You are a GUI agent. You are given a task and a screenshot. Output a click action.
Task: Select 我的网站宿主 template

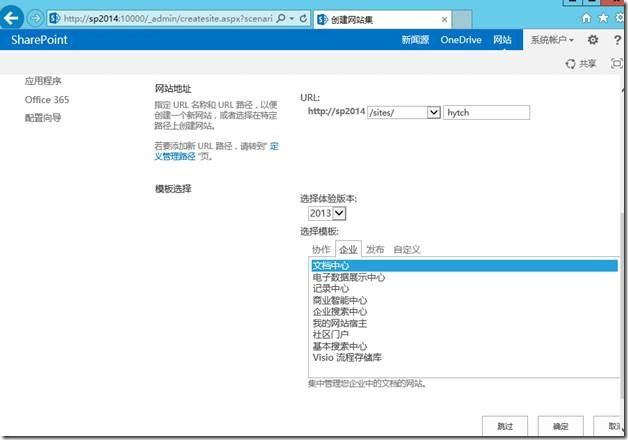(465, 323)
